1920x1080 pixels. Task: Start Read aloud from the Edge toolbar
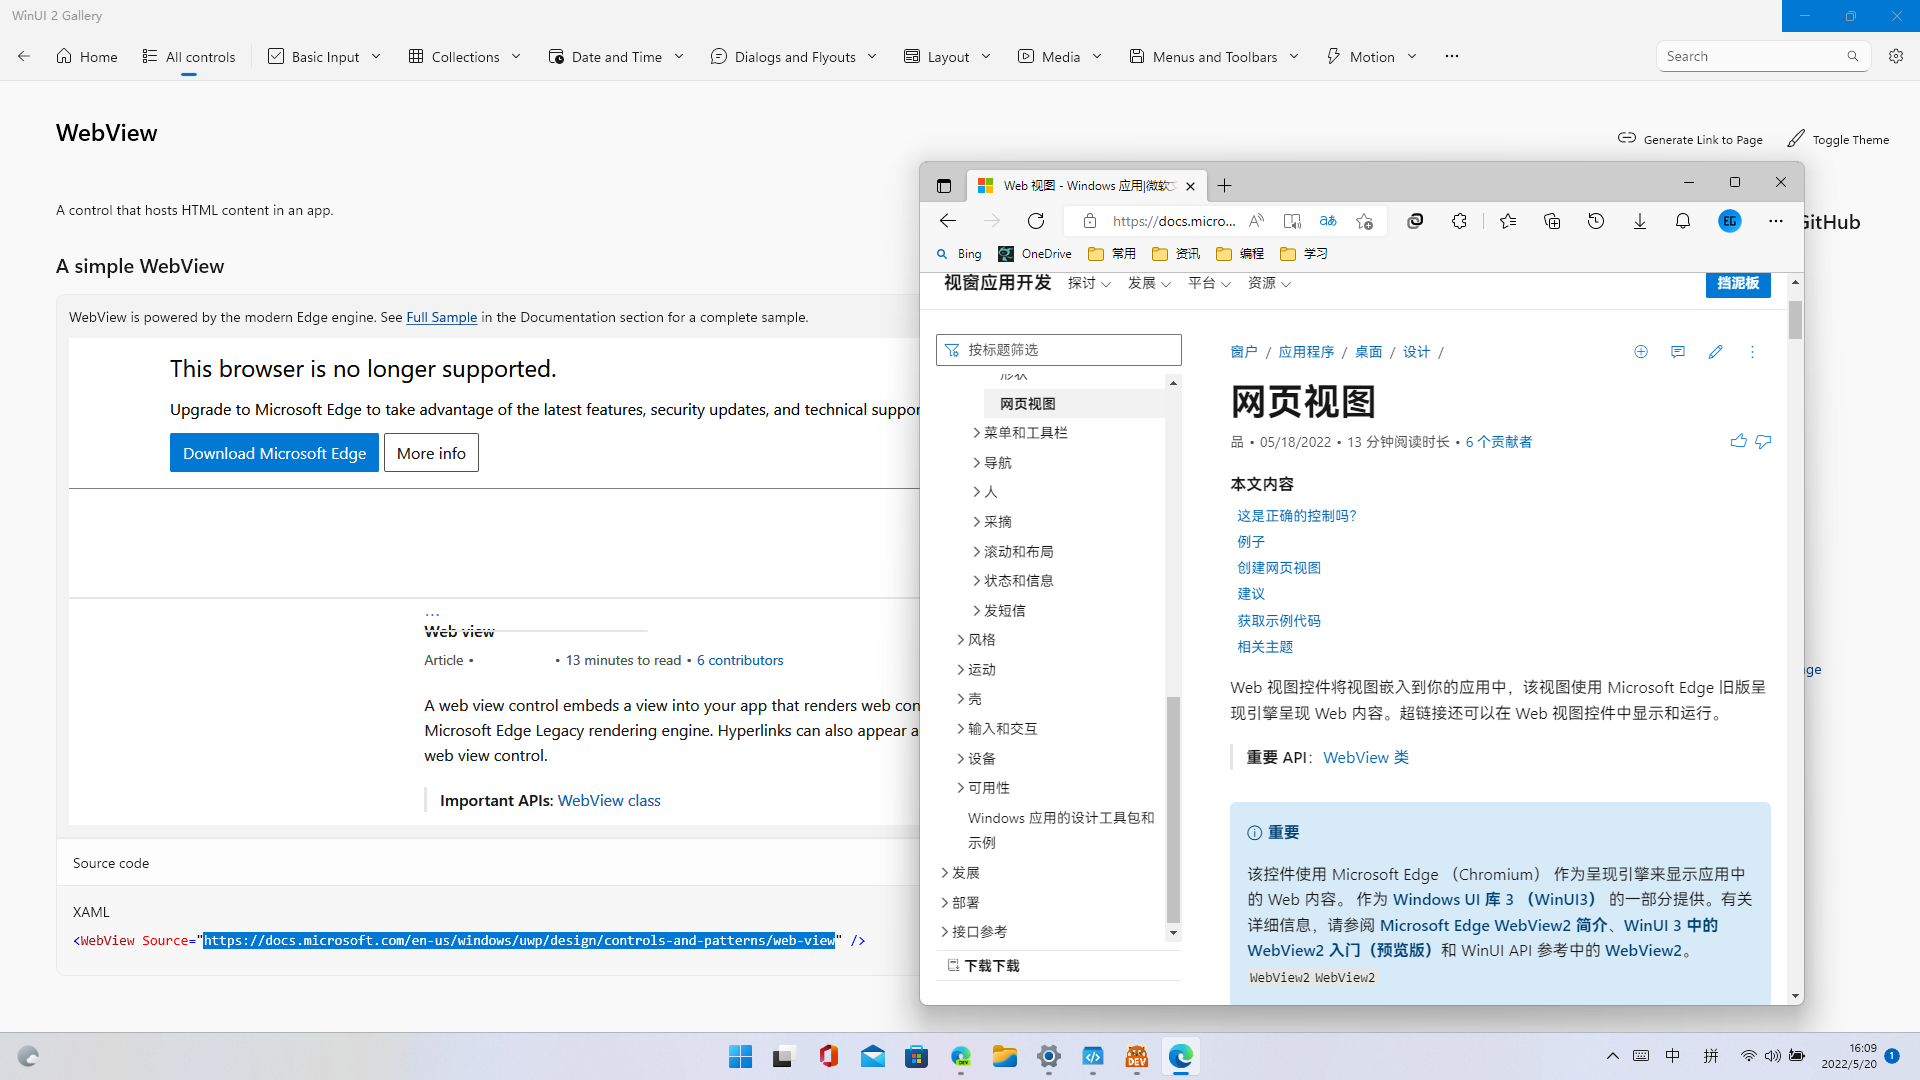pyautogui.click(x=1255, y=221)
